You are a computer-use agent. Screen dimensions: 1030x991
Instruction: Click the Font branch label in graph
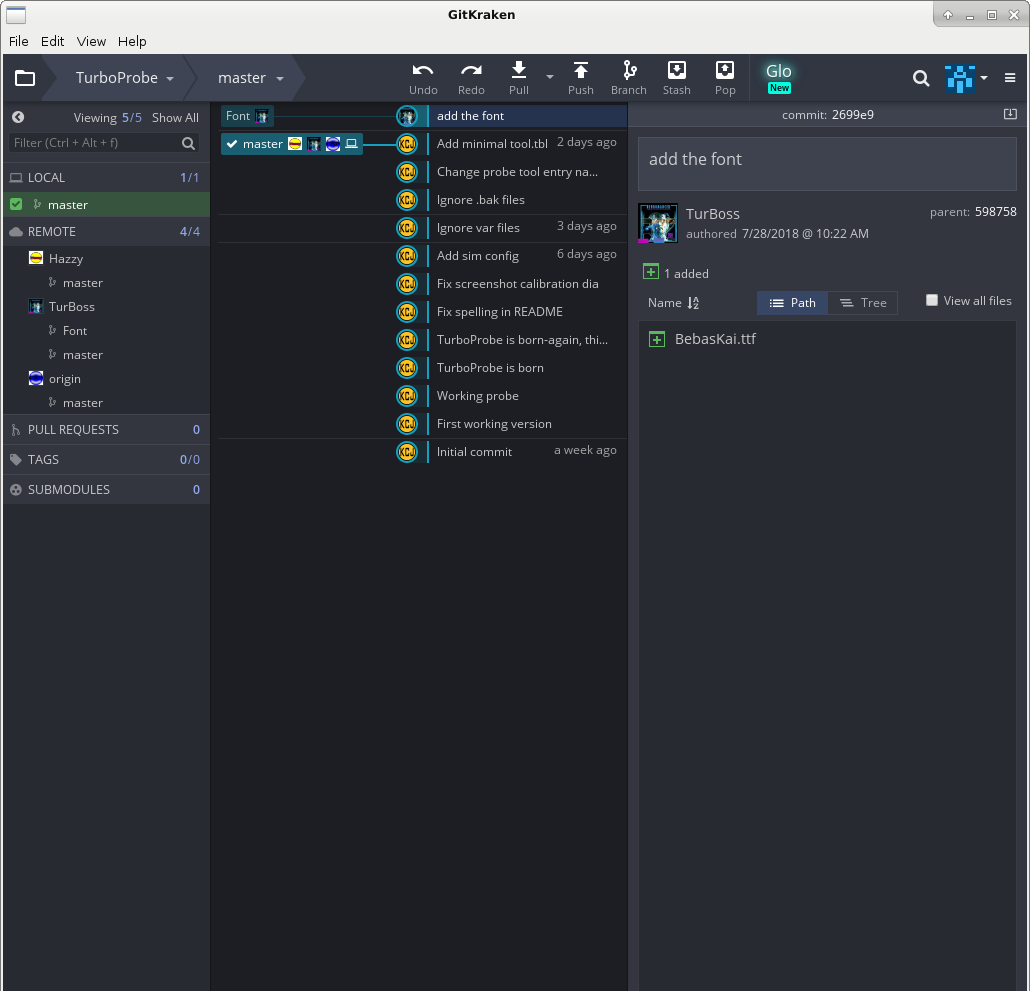pyautogui.click(x=247, y=116)
